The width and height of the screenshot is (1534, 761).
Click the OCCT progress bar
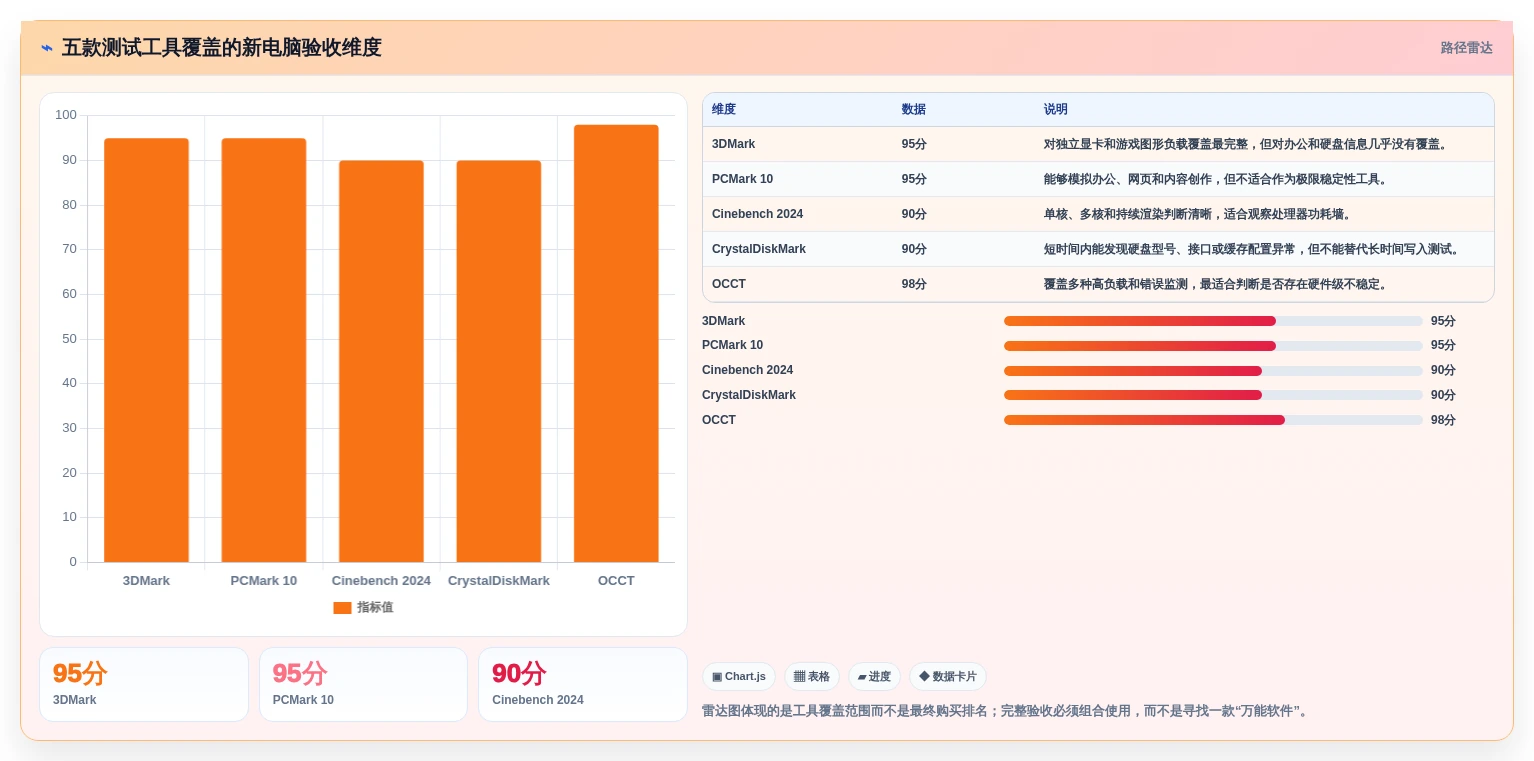pyautogui.click(x=1213, y=420)
